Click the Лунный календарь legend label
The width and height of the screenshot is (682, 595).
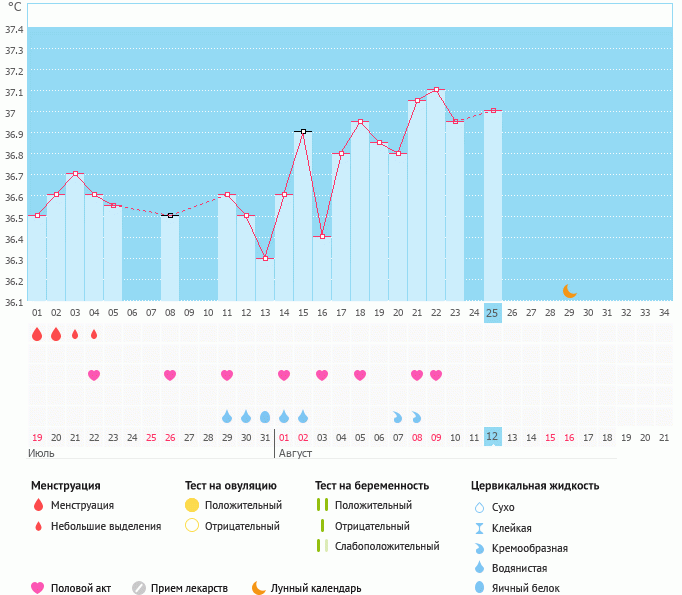[316, 588]
